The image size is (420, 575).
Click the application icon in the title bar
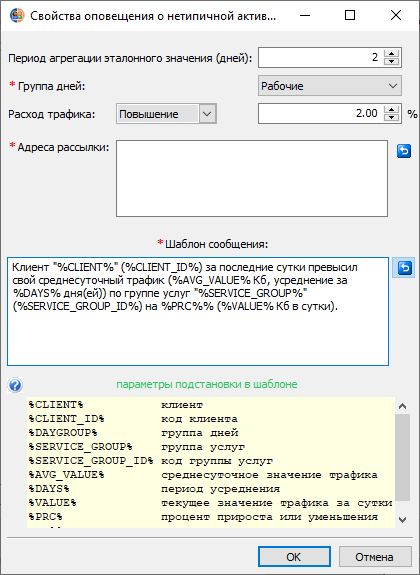tap(17, 16)
